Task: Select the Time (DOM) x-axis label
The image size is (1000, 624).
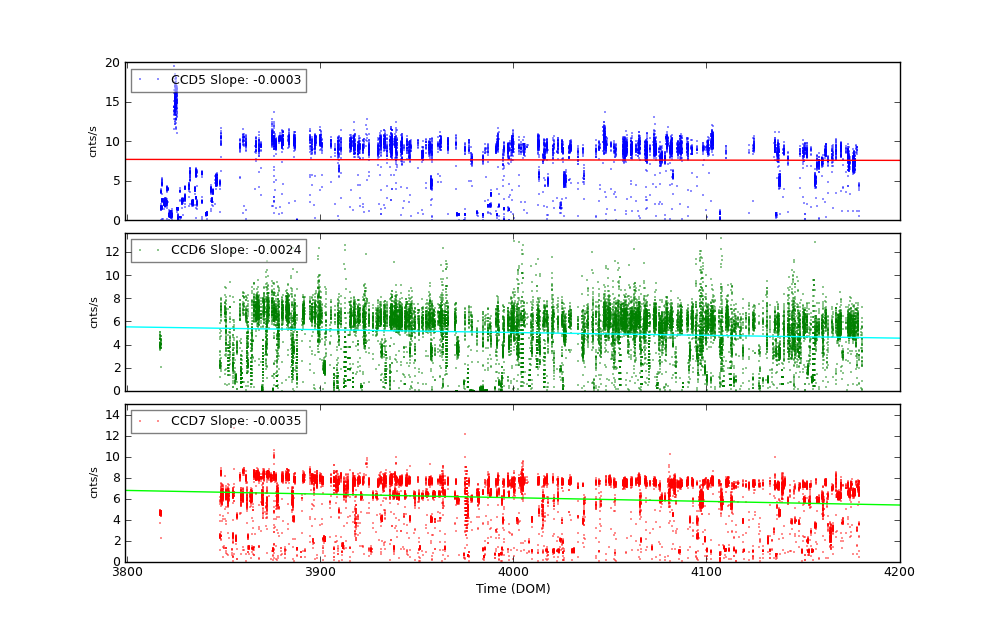Action: click(x=512, y=589)
